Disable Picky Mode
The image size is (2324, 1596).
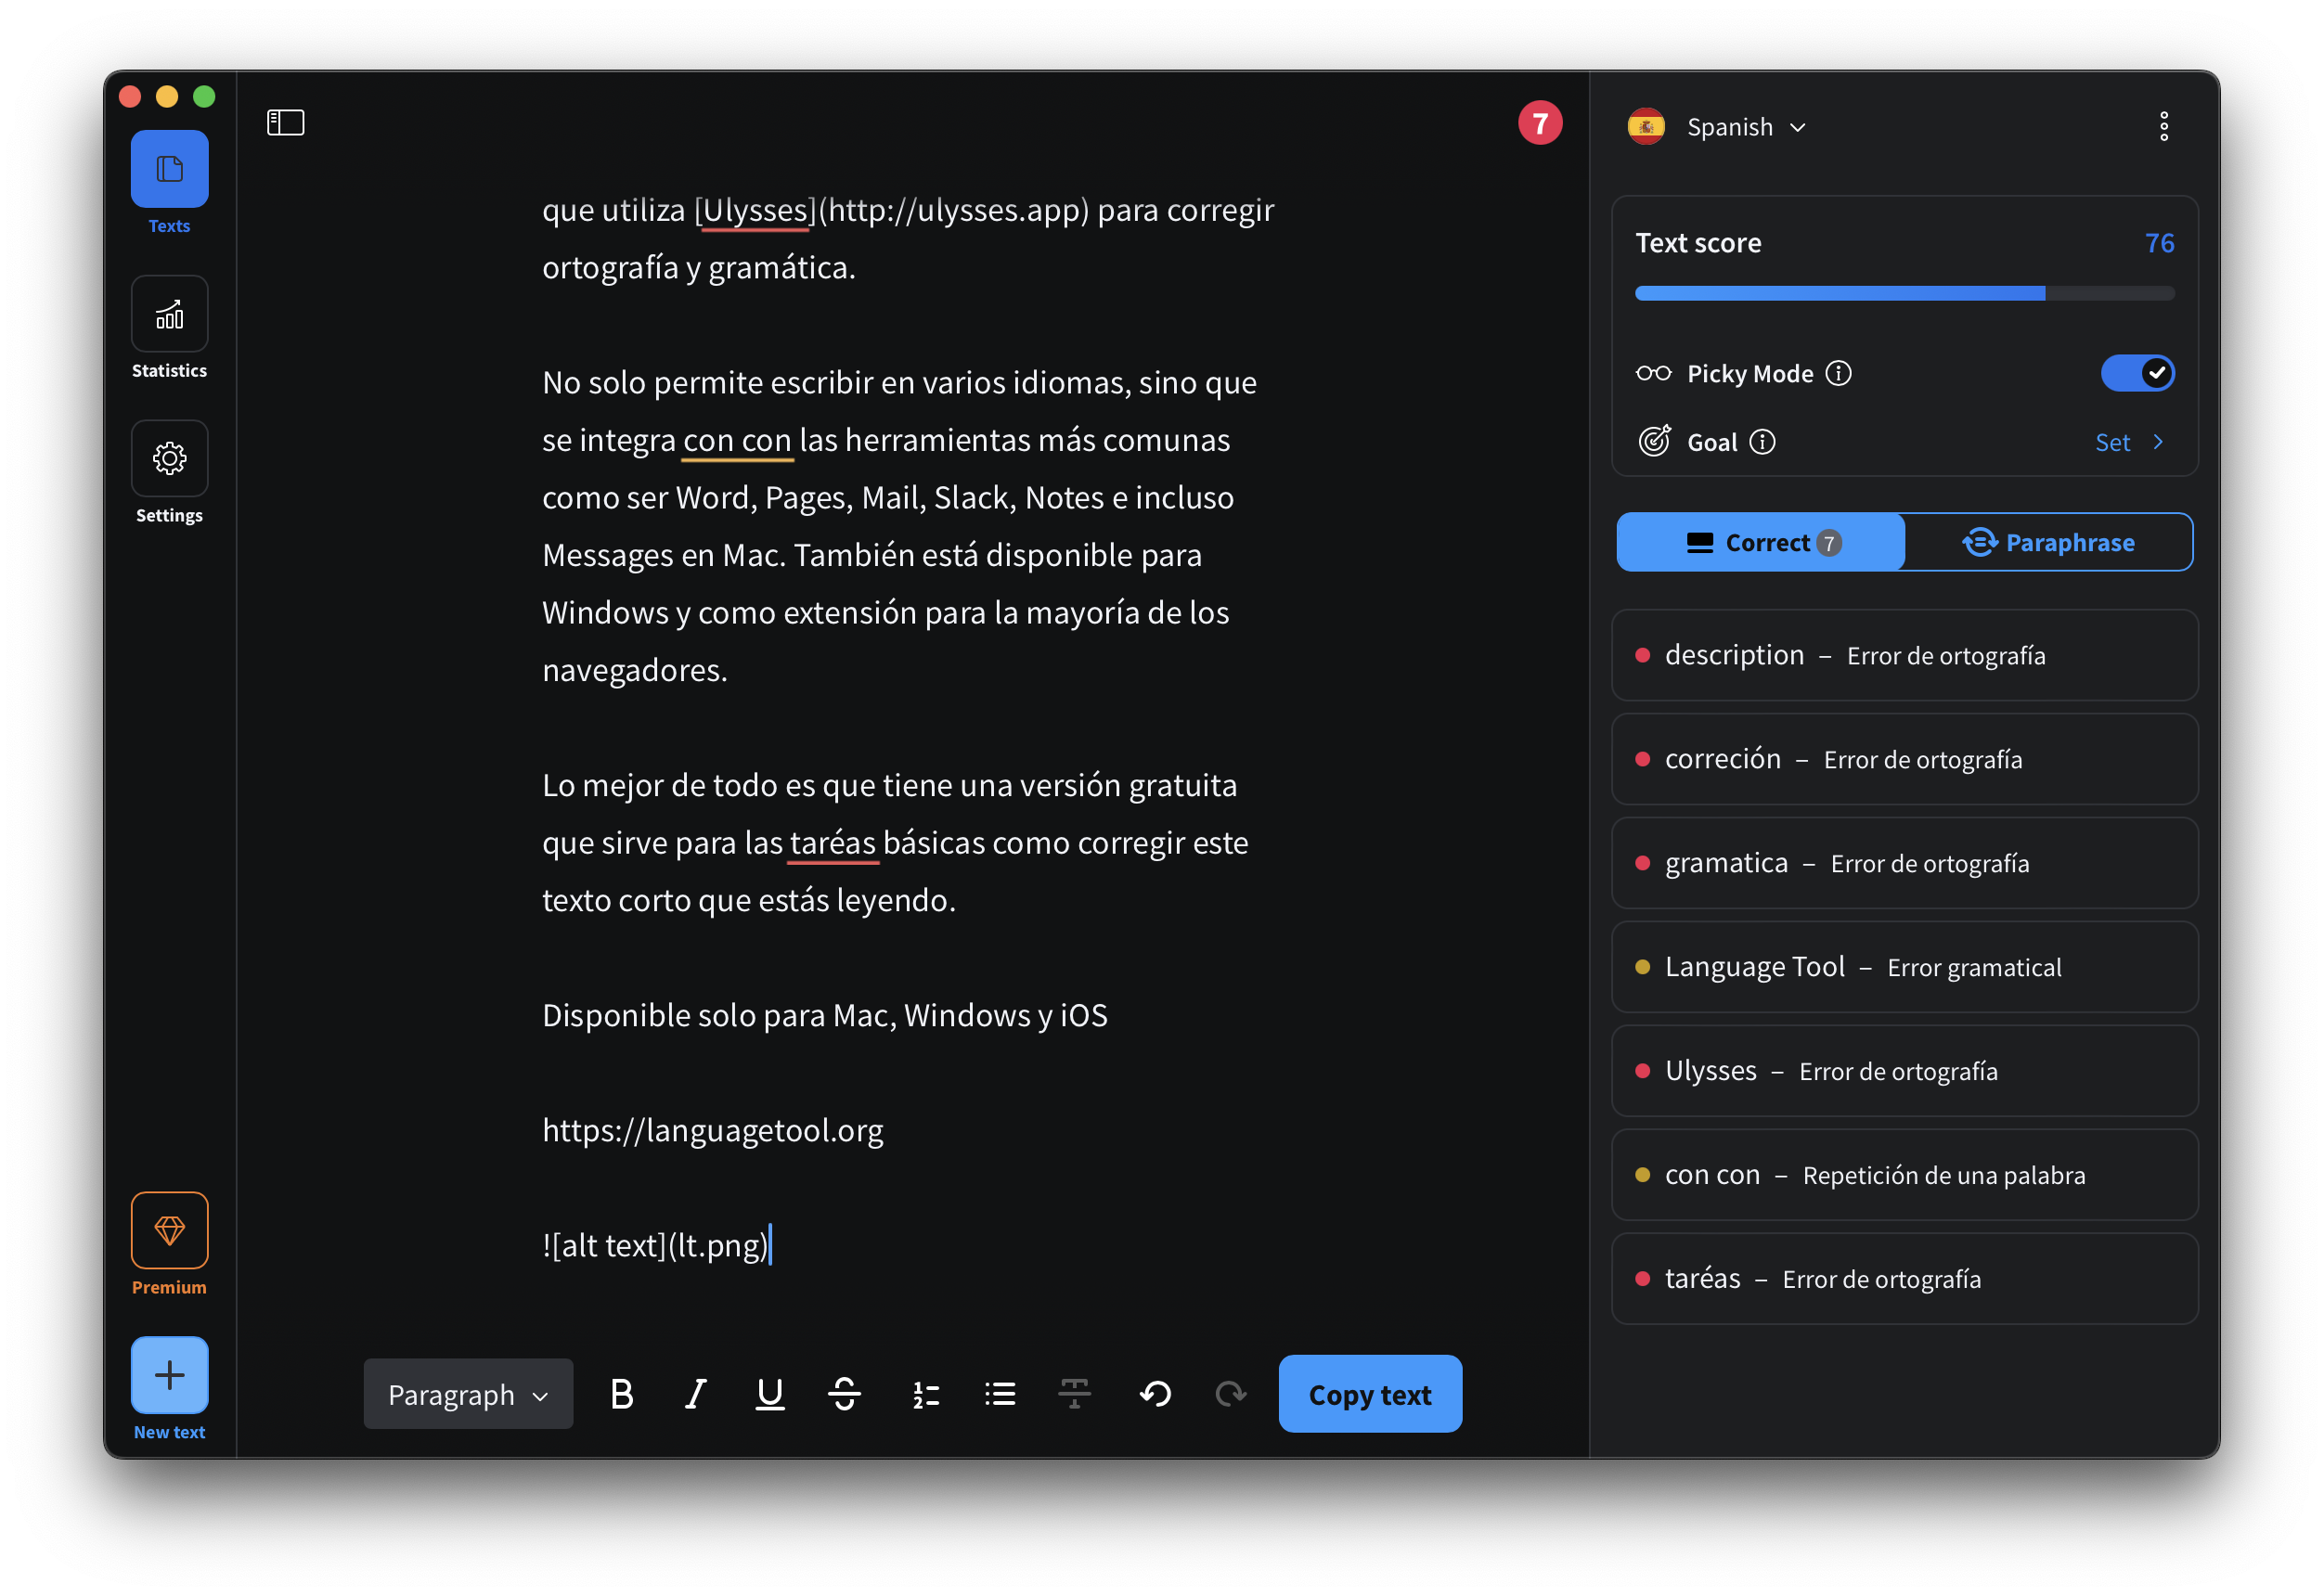click(x=2137, y=373)
